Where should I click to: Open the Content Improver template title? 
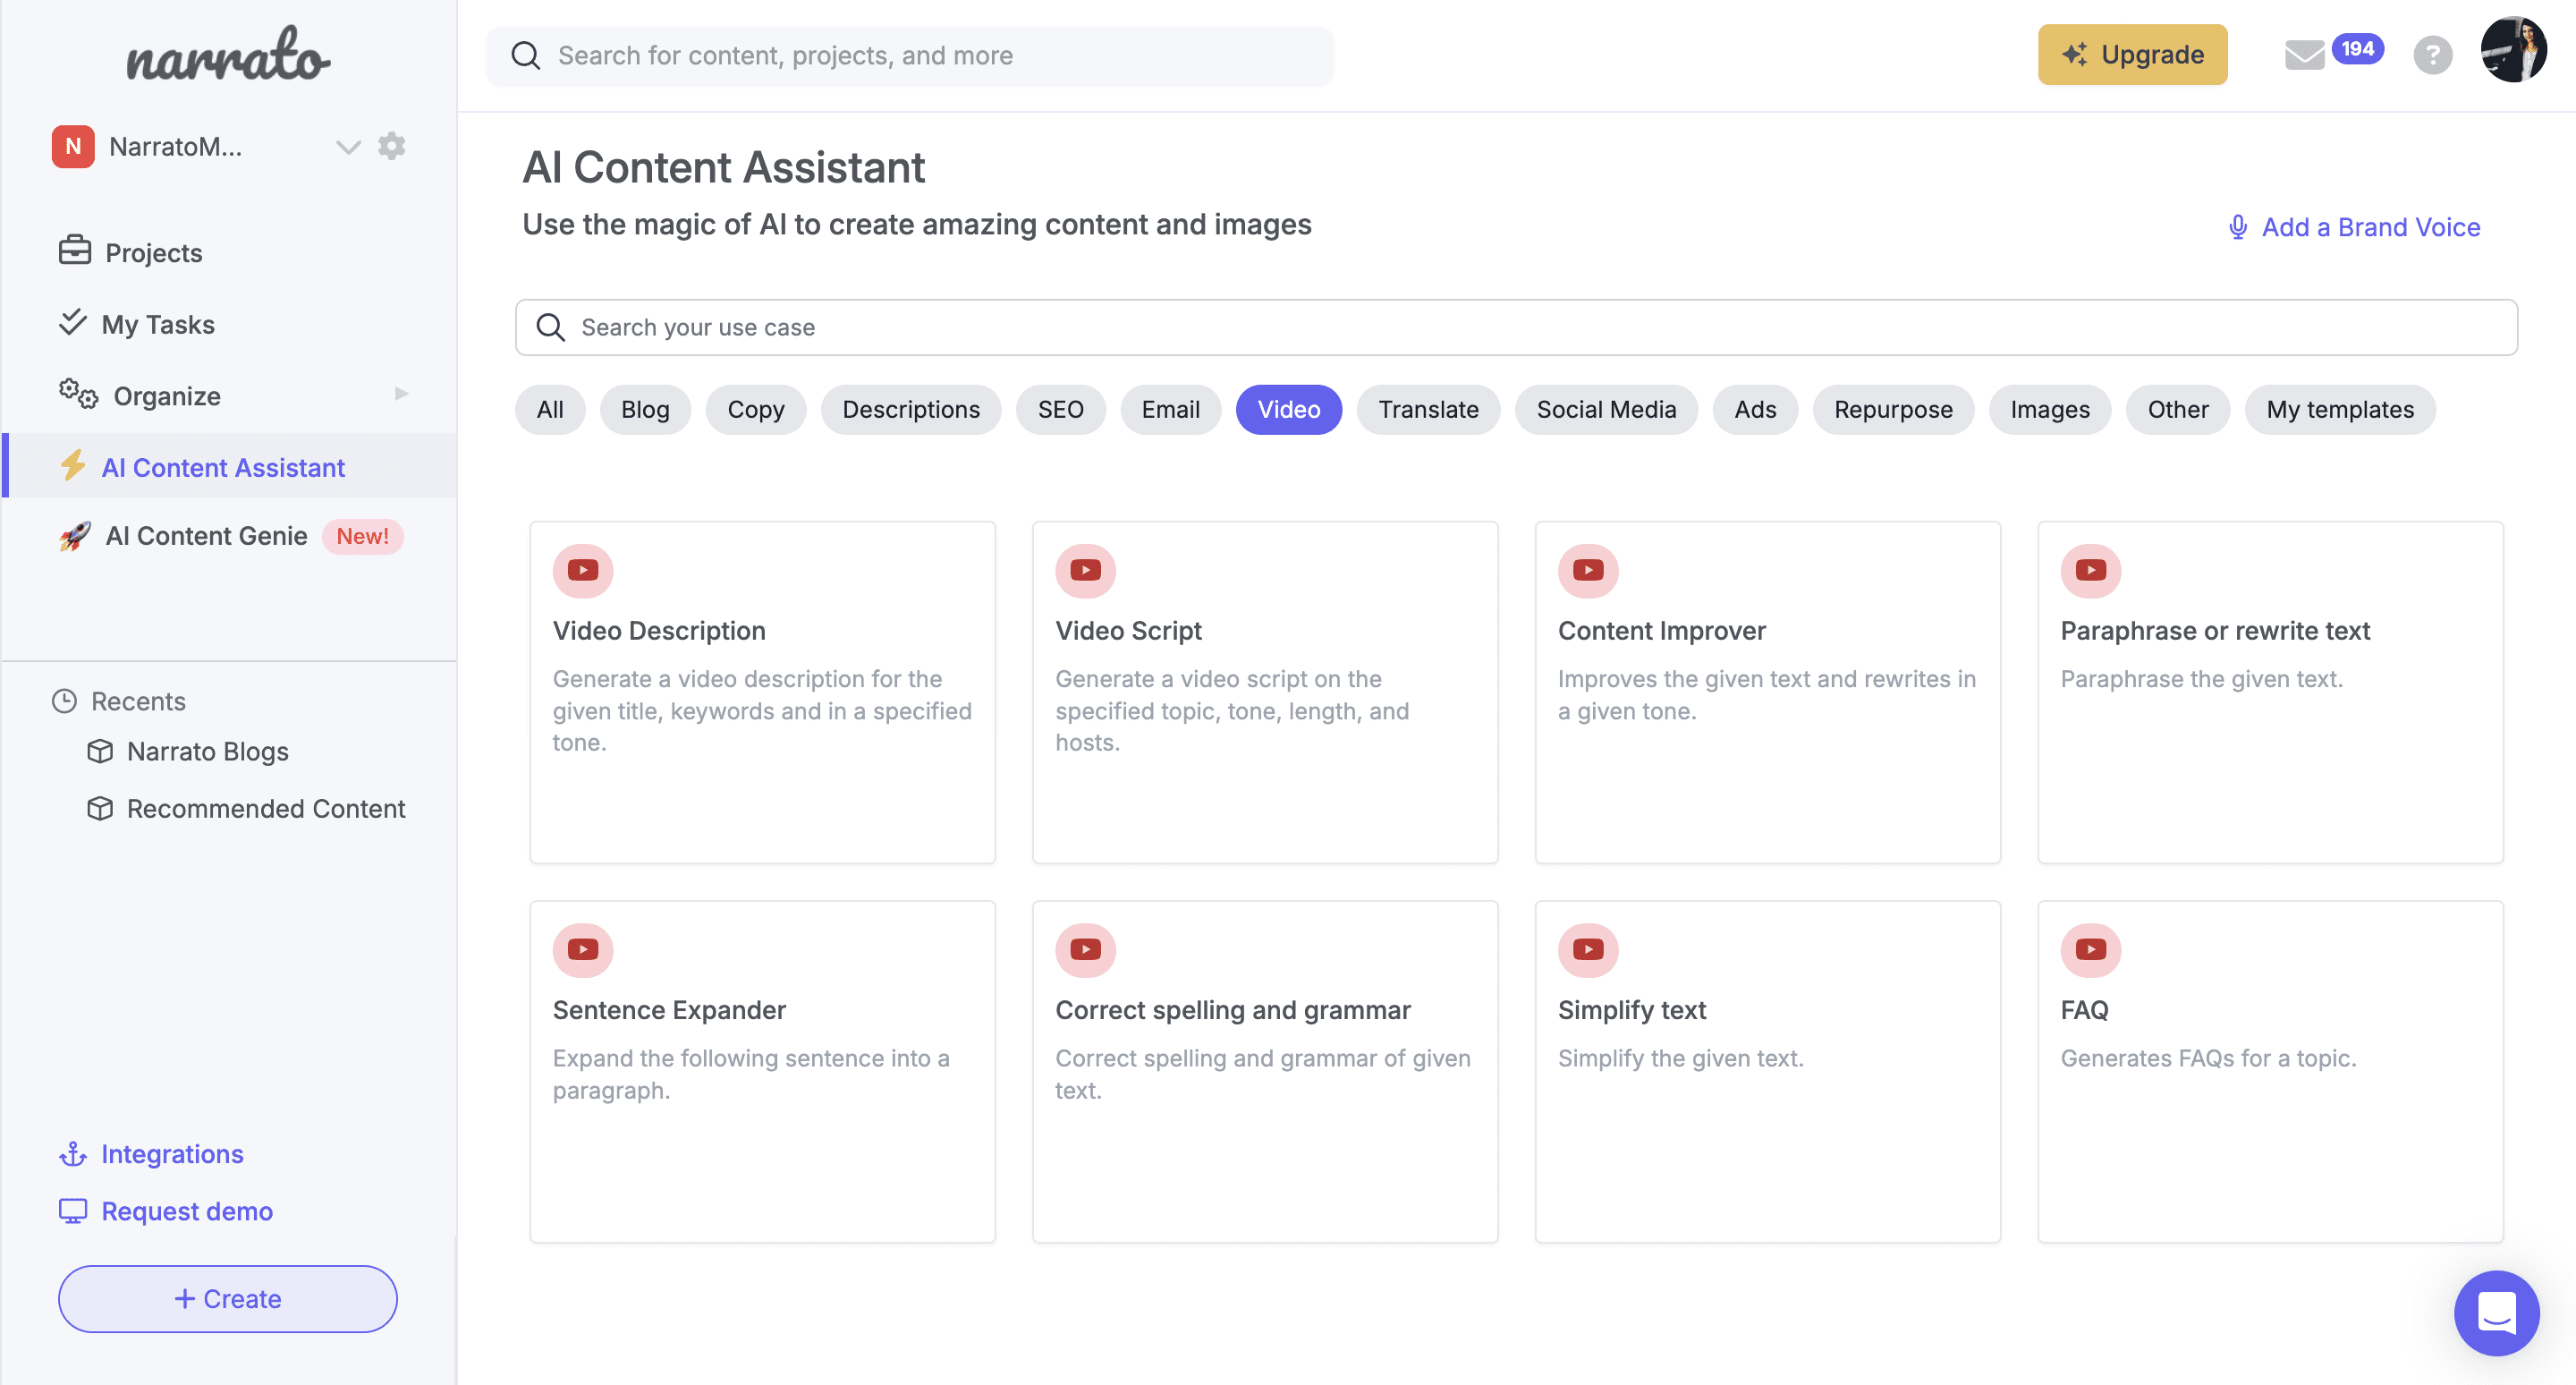pyautogui.click(x=1661, y=630)
